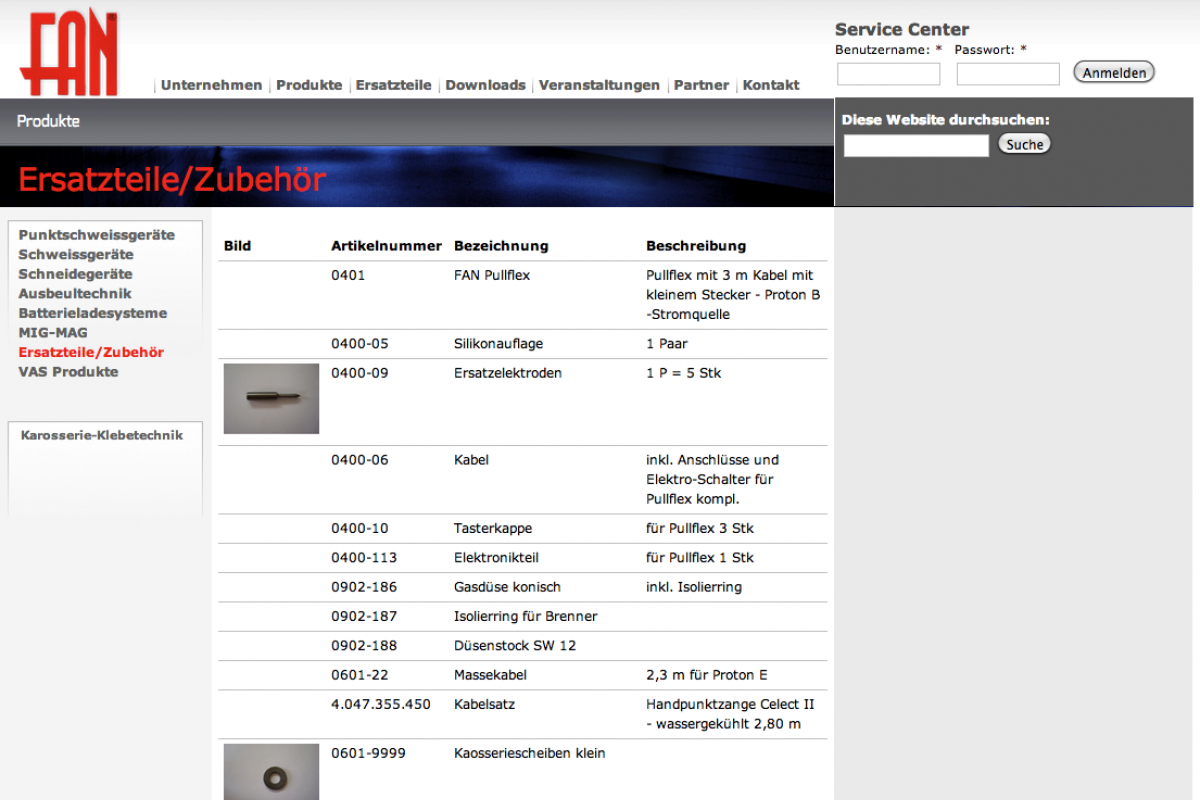Focus the Benutzername input field
Viewport: 1200px width, 800px height.
pos(888,74)
